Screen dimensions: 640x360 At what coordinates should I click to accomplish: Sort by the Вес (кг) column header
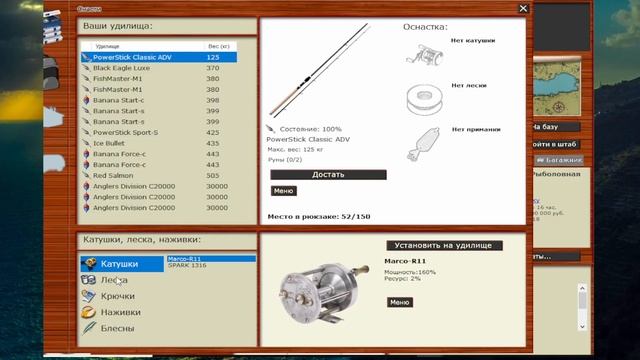point(219,47)
